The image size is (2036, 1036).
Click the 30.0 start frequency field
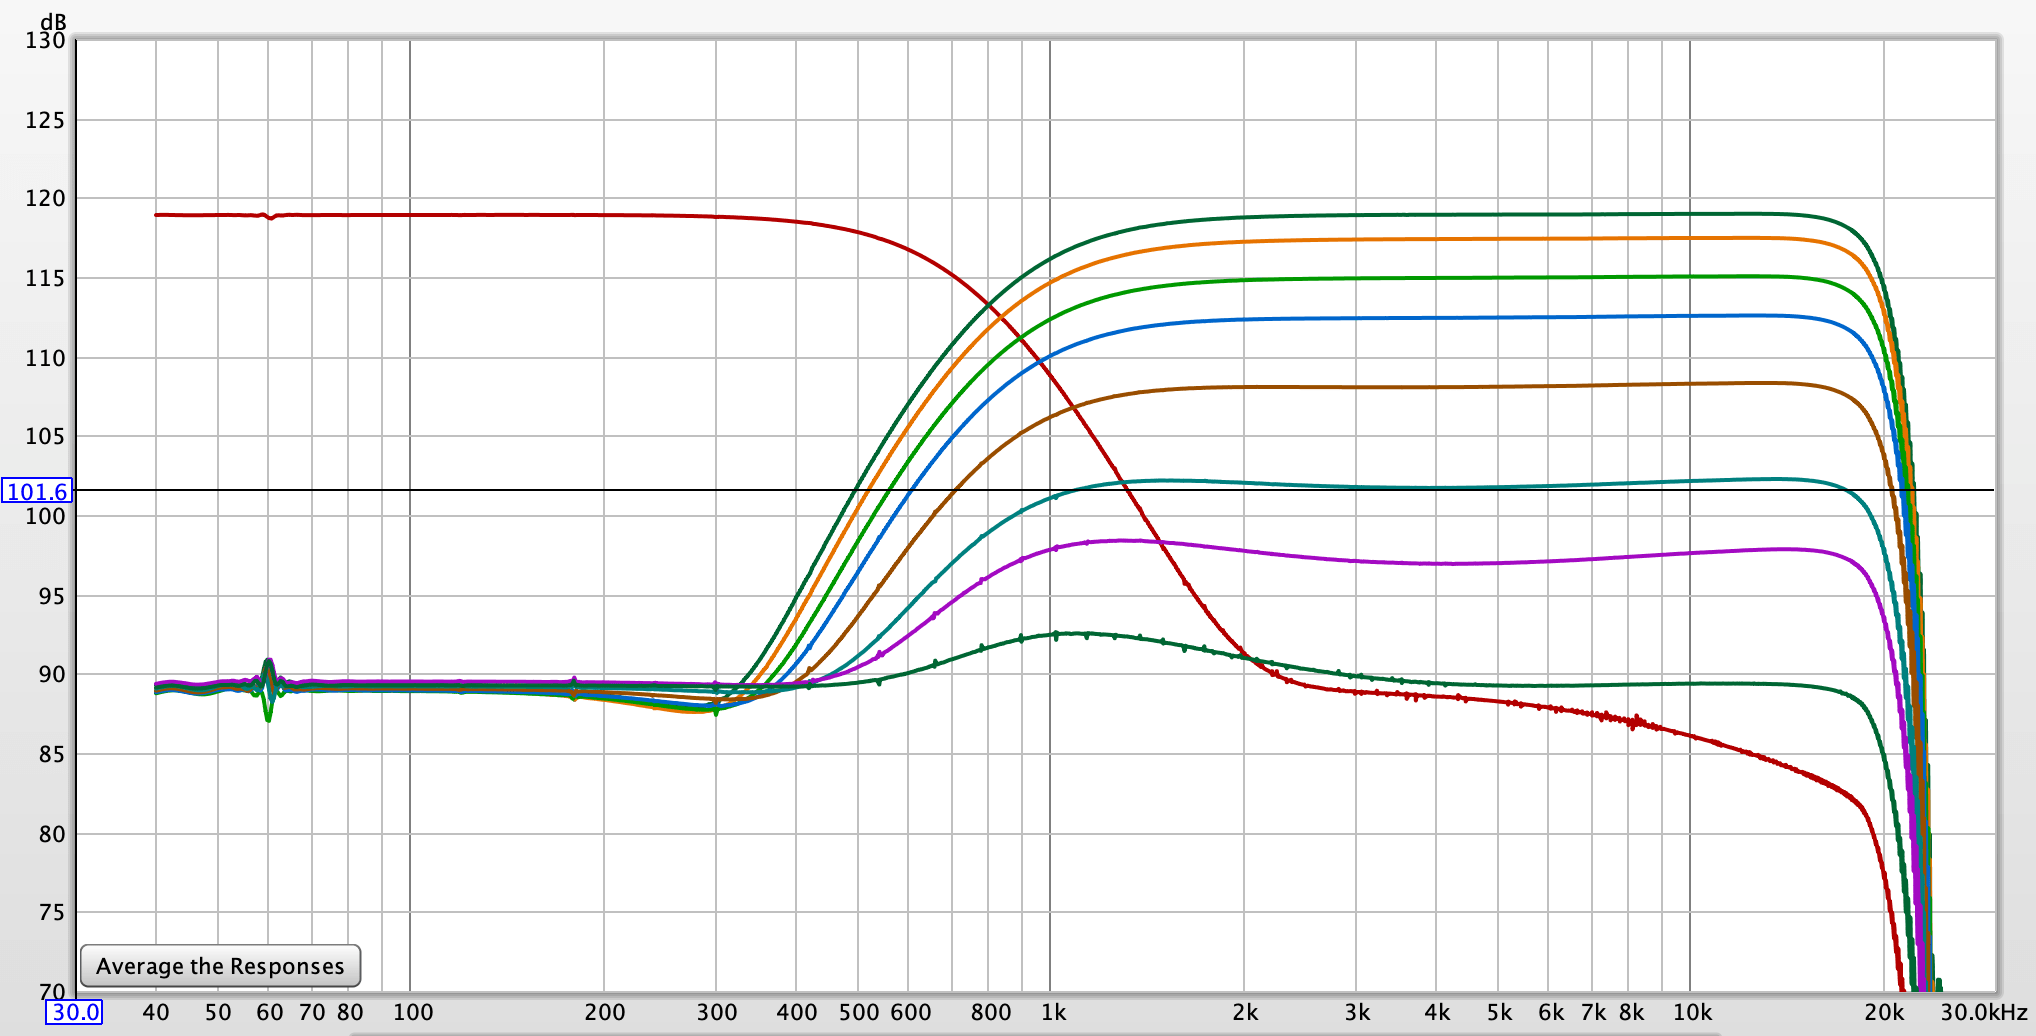tap(75, 1012)
